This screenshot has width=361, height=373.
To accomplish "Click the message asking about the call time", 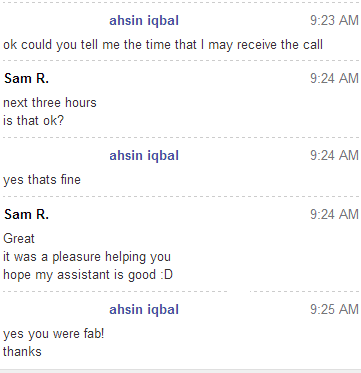I will click(163, 45).
